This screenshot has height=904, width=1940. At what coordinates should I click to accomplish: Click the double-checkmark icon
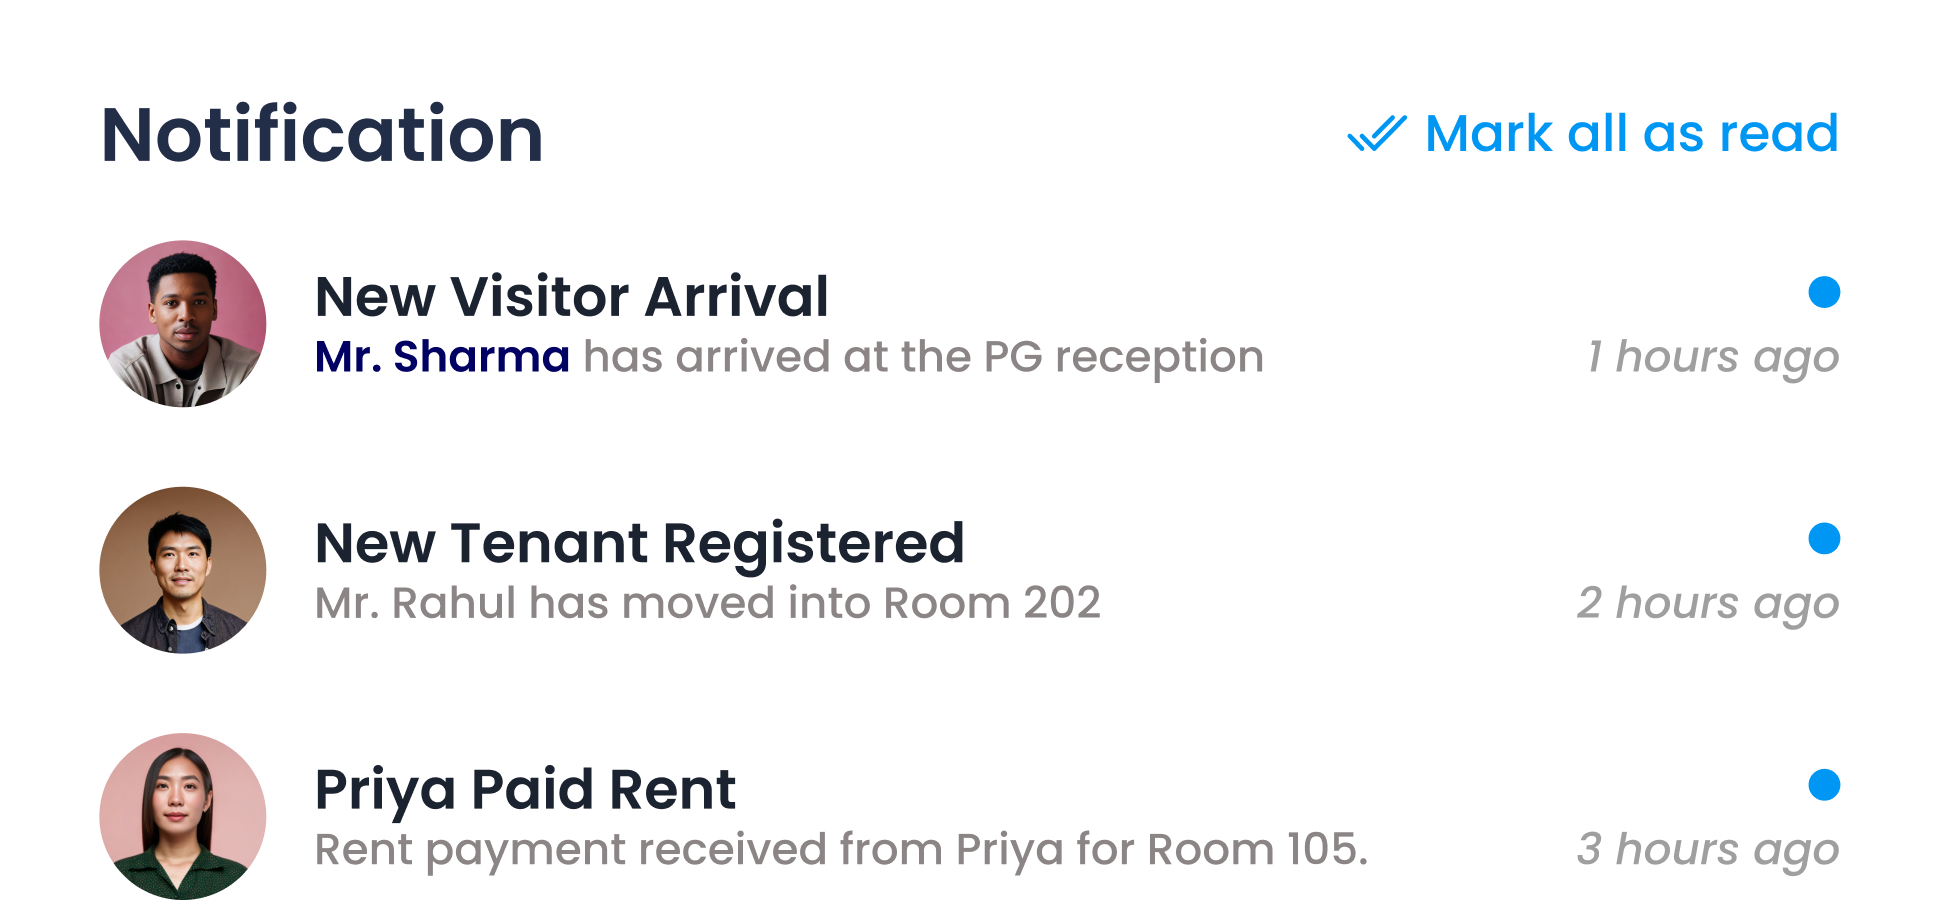(1377, 134)
